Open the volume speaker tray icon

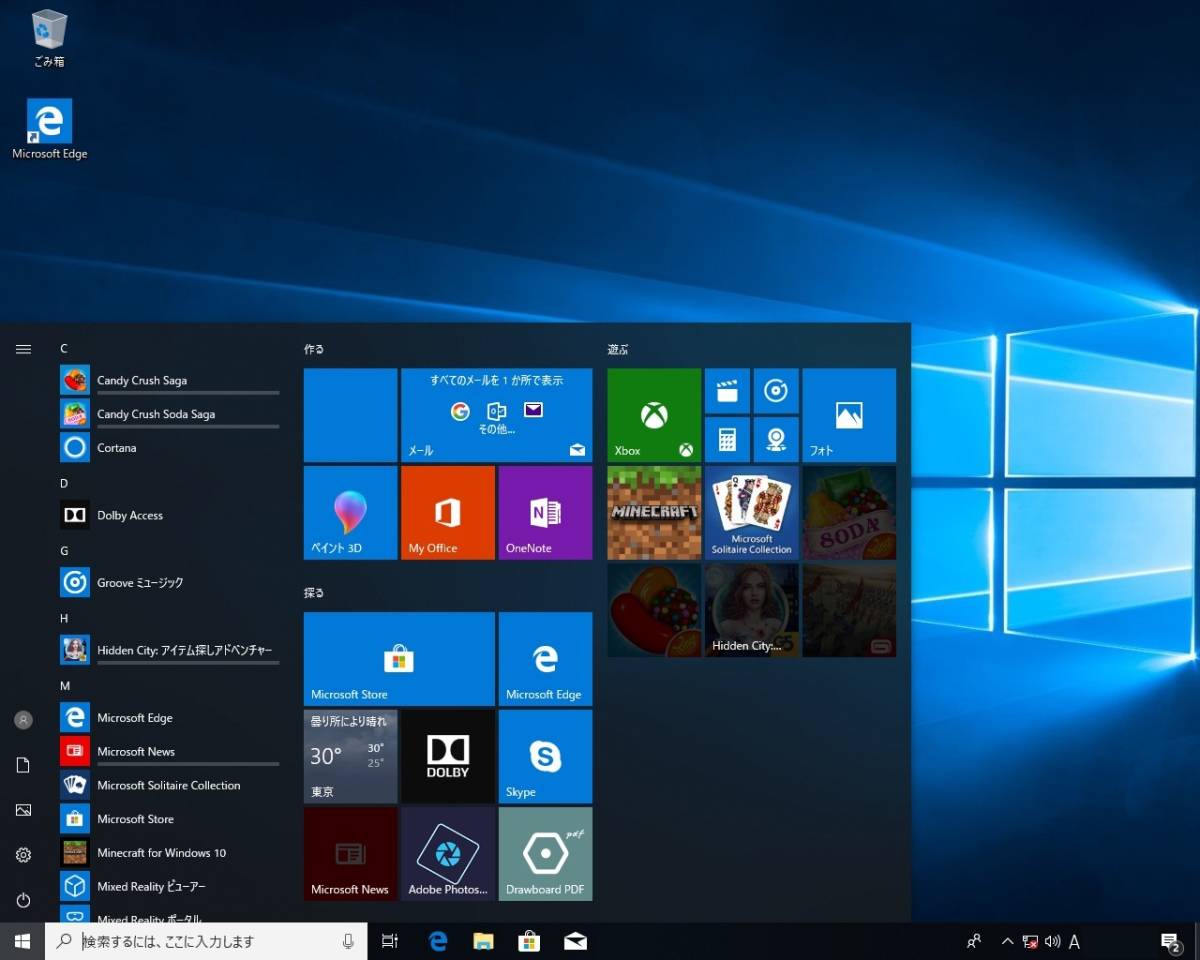tap(1052, 941)
